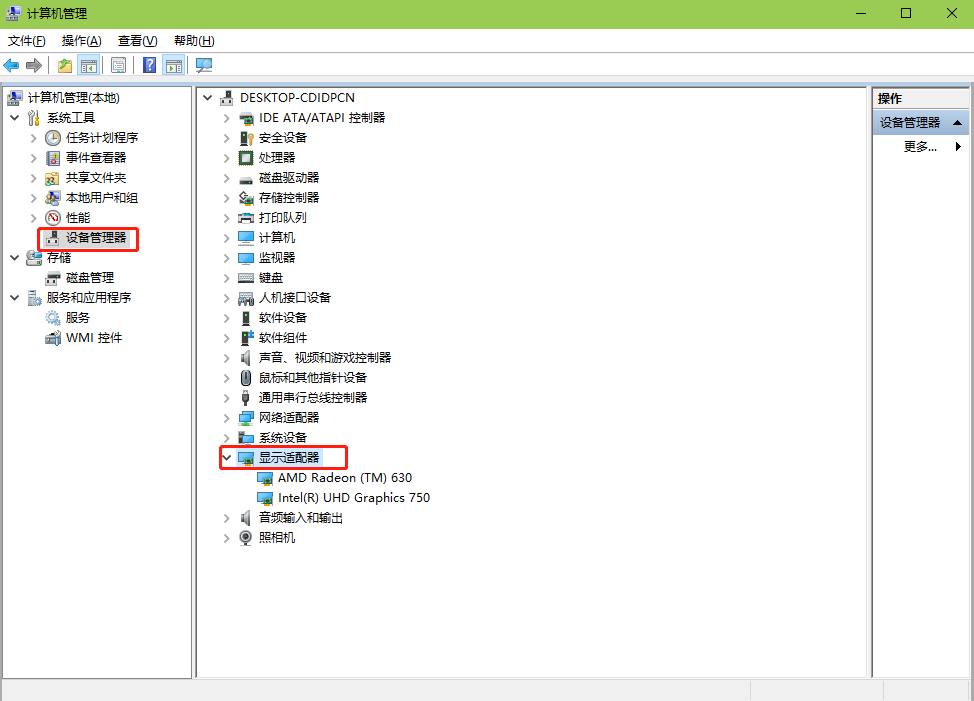
Task: Select 设备管理器 in the left tree
Action: 96,238
